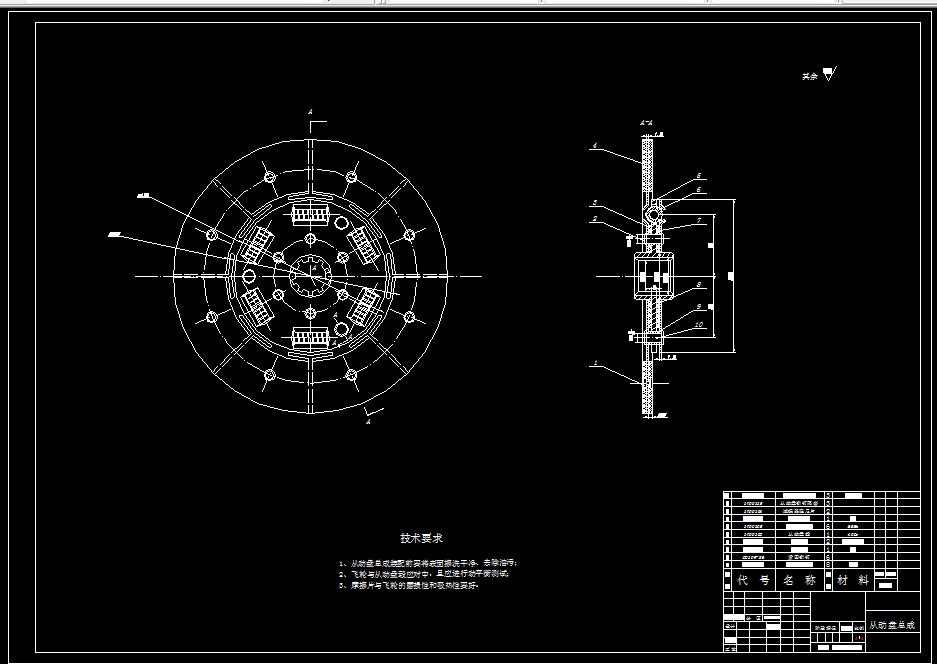Click the section cut letter A below disc
Image resolution: width=937 pixels, height=664 pixels.
coord(369,422)
